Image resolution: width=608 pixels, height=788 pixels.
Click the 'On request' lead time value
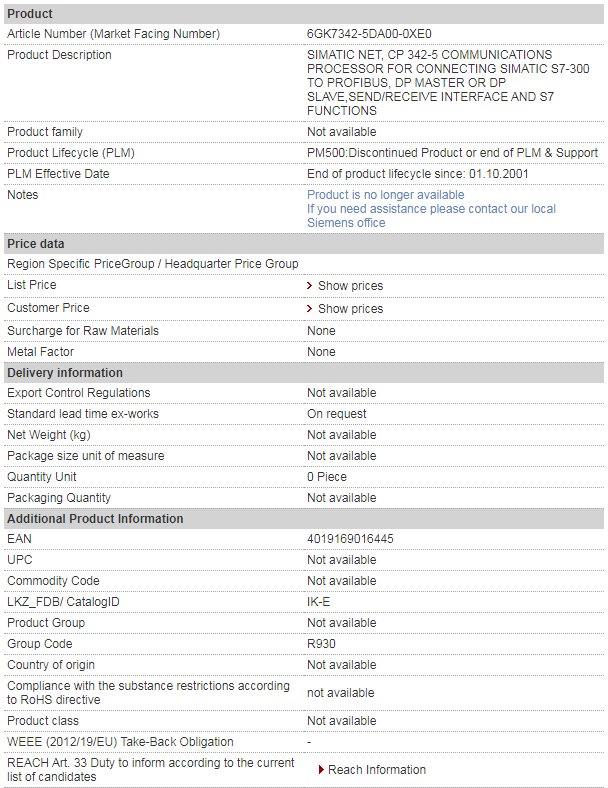tap(337, 414)
